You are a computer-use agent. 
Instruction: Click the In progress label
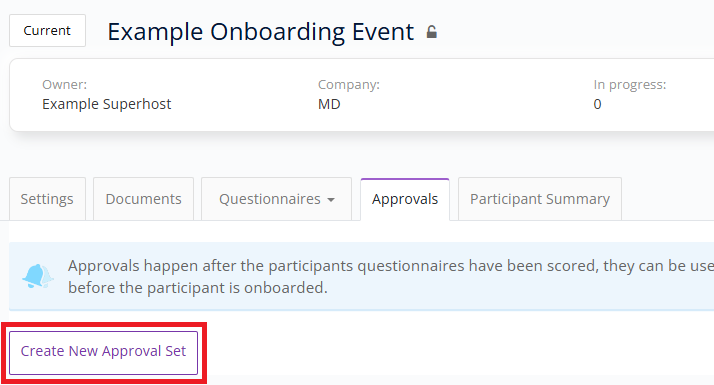[x=629, y=85]
